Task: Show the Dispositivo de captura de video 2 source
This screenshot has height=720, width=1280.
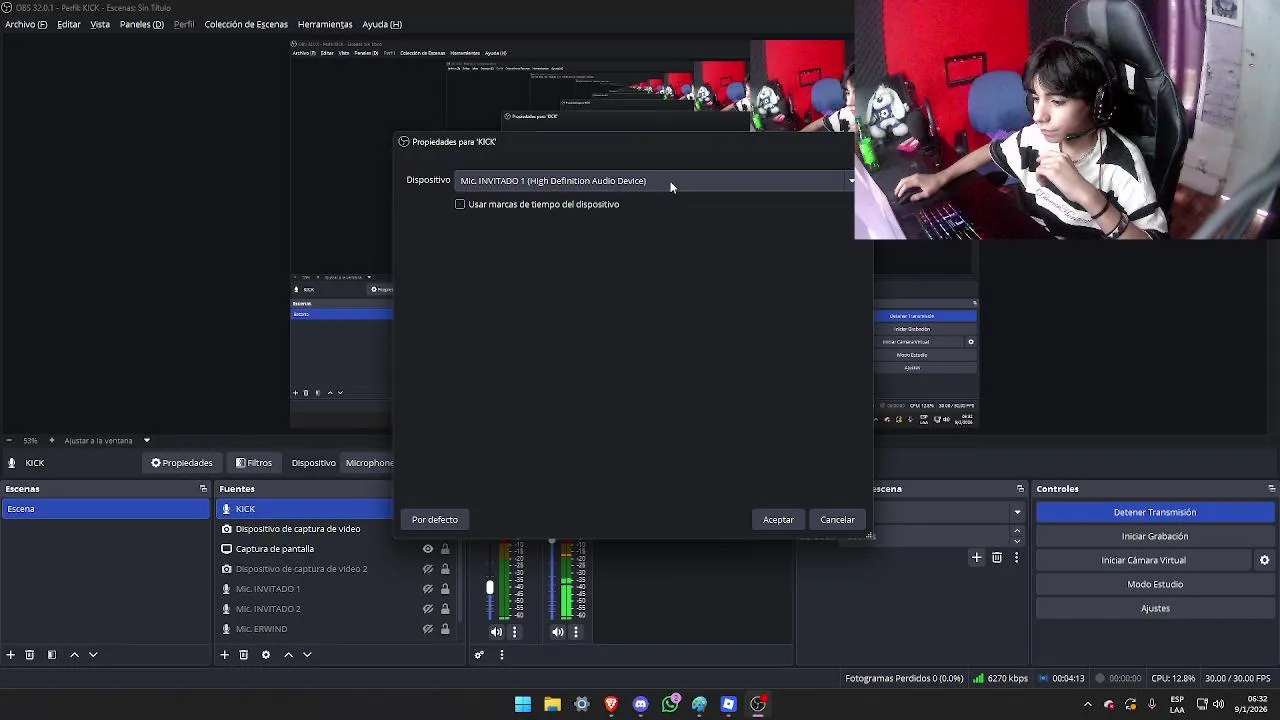Action: [428, 568]
